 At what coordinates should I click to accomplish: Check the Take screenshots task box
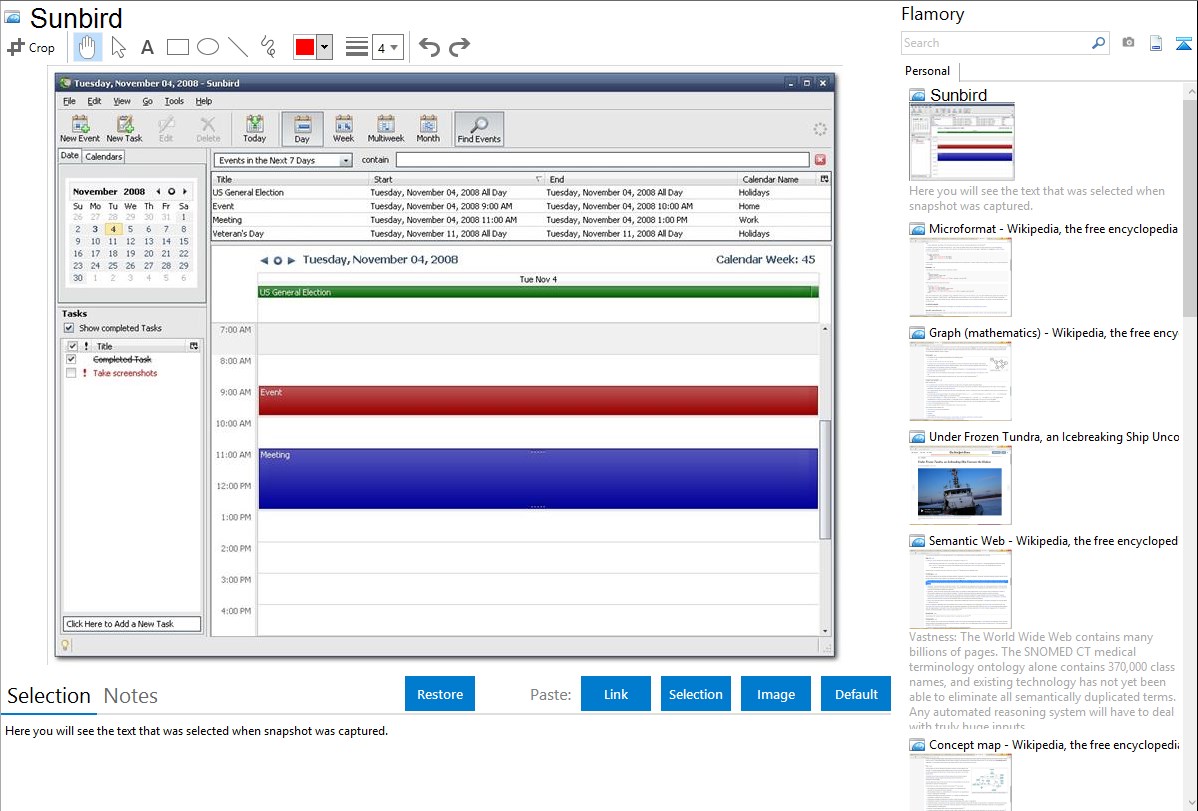pyautogui.click(x=71, y=373)
